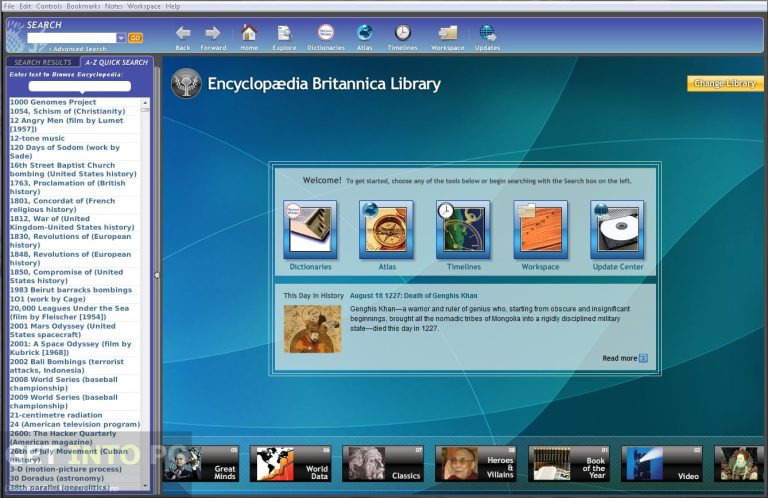Screen dimensions: 768x498
Task: Select '1801, Concordat of' entry
Action: coord(74,205)
